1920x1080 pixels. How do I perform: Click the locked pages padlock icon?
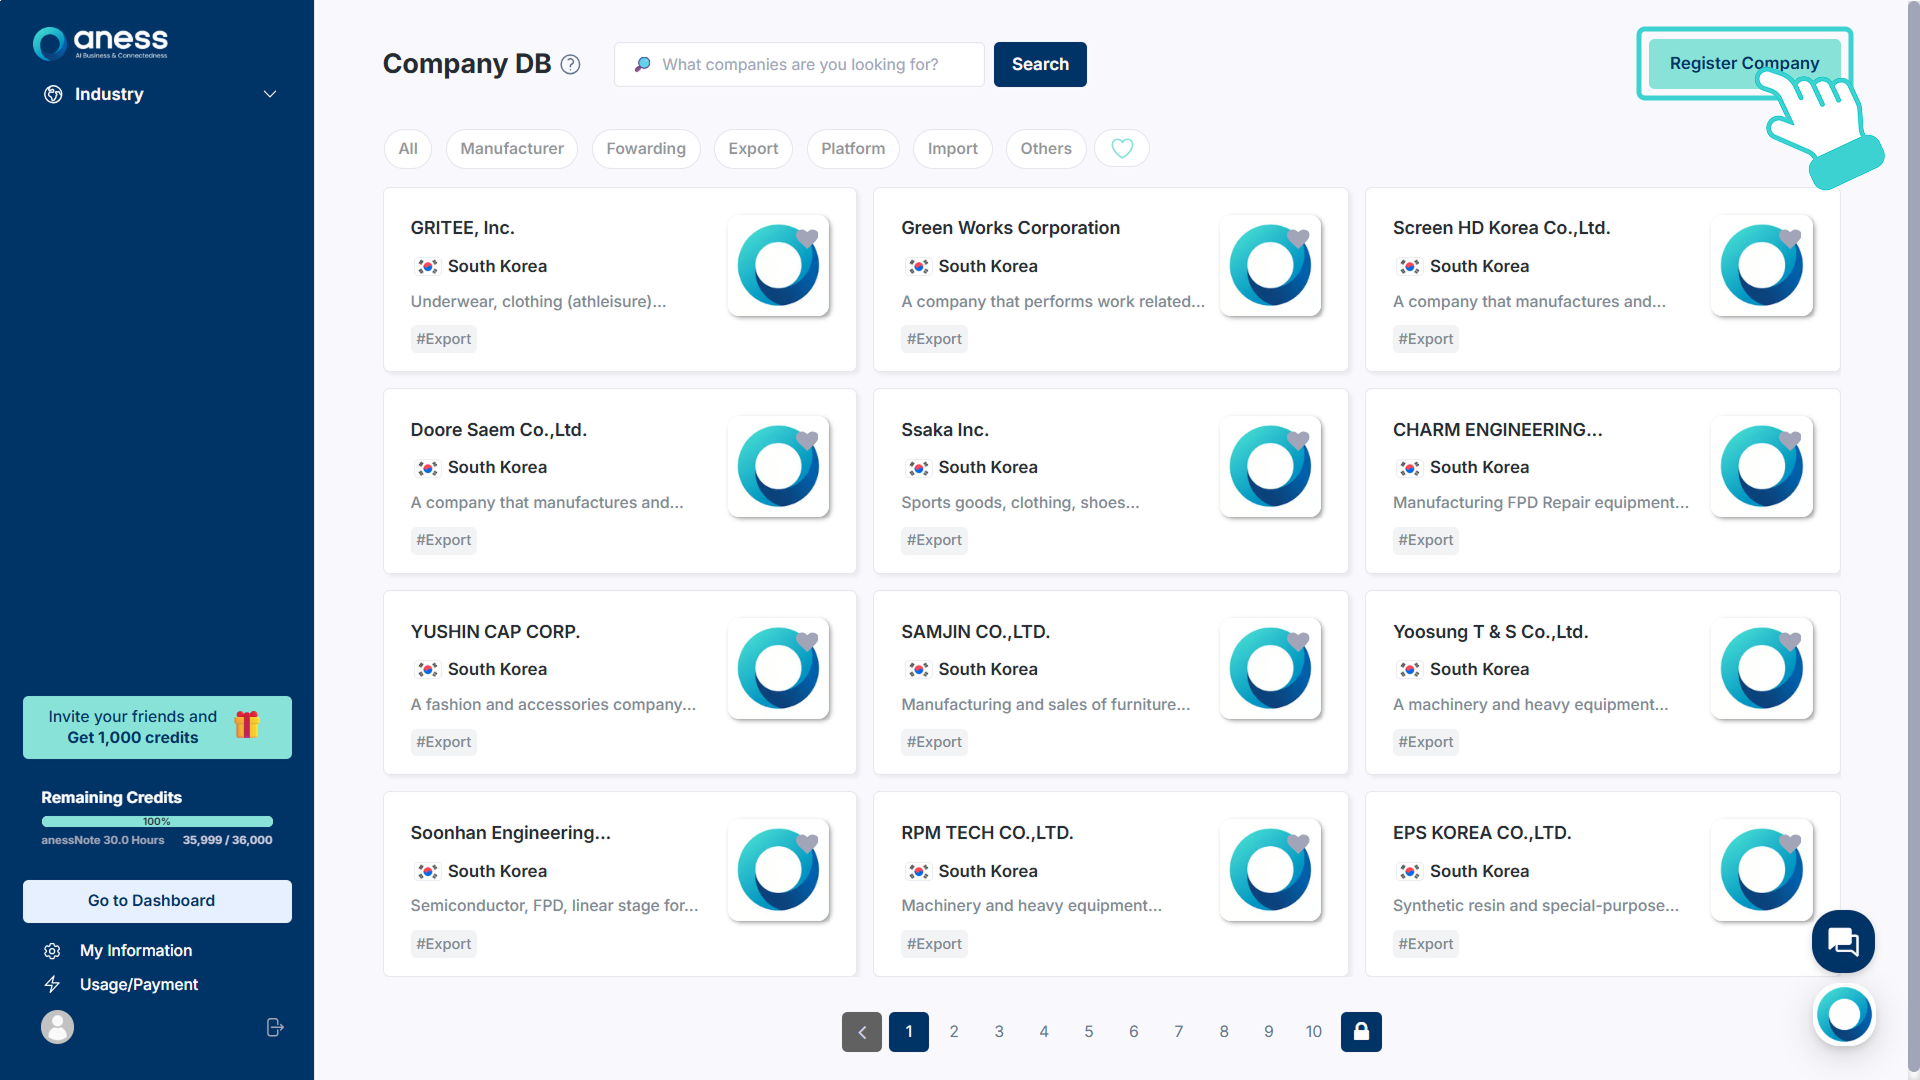(1361, 1032)
